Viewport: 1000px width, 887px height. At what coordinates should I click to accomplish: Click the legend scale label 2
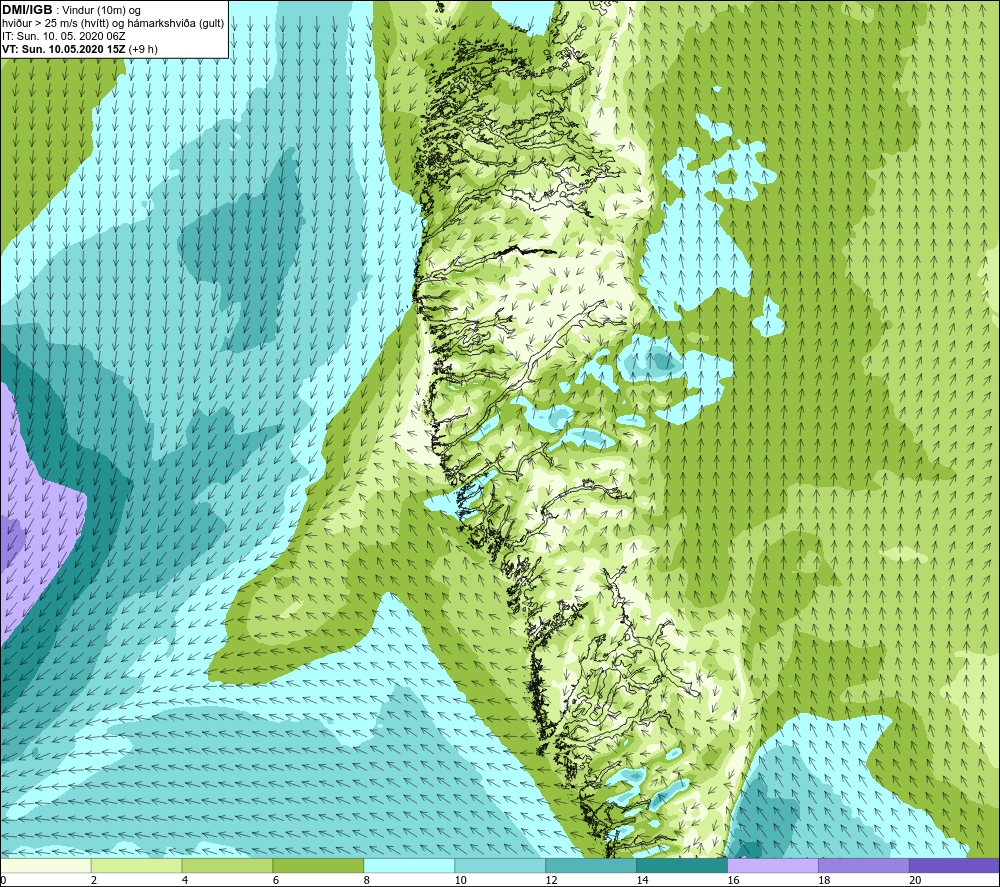pyautogui.click(x=94, y=880)
